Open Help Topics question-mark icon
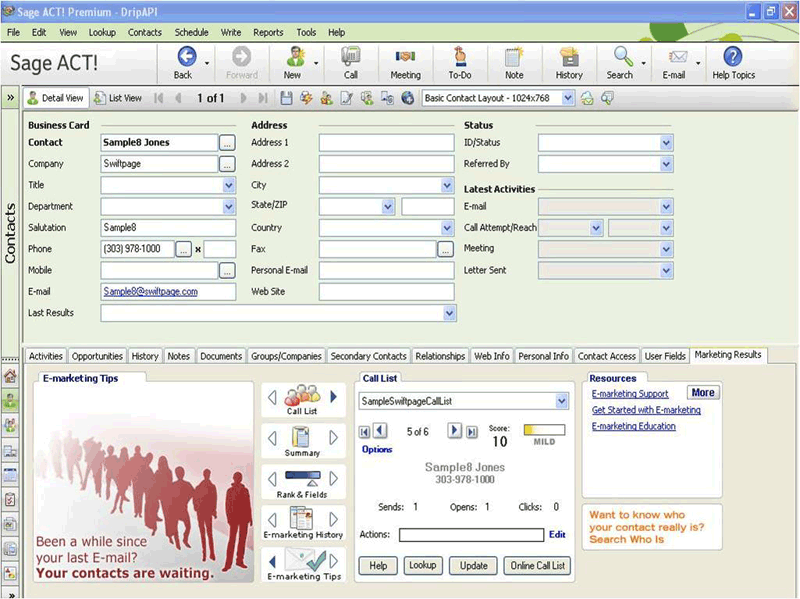Image resolution: width=800 pixels, height=599 pixels. [733, 57]
